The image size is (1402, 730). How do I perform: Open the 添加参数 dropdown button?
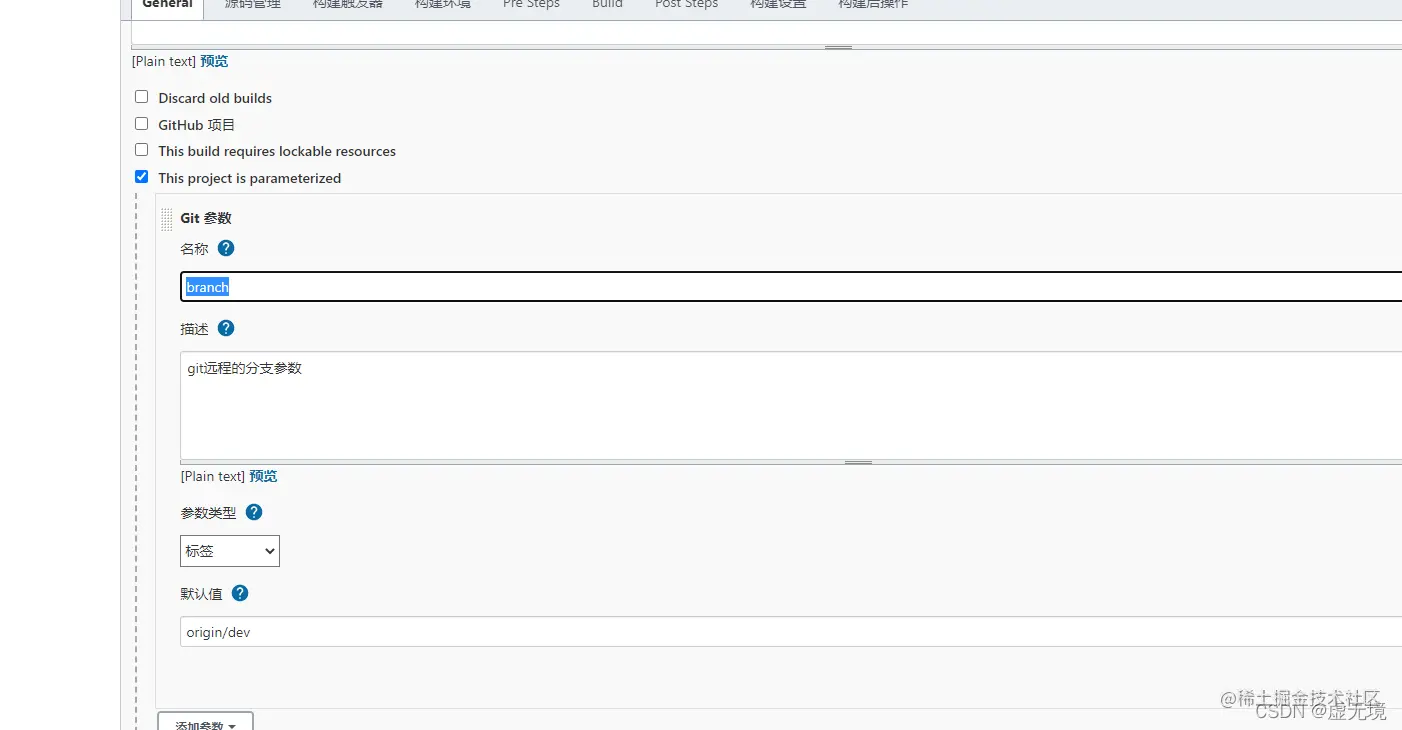tap(205, 722)
